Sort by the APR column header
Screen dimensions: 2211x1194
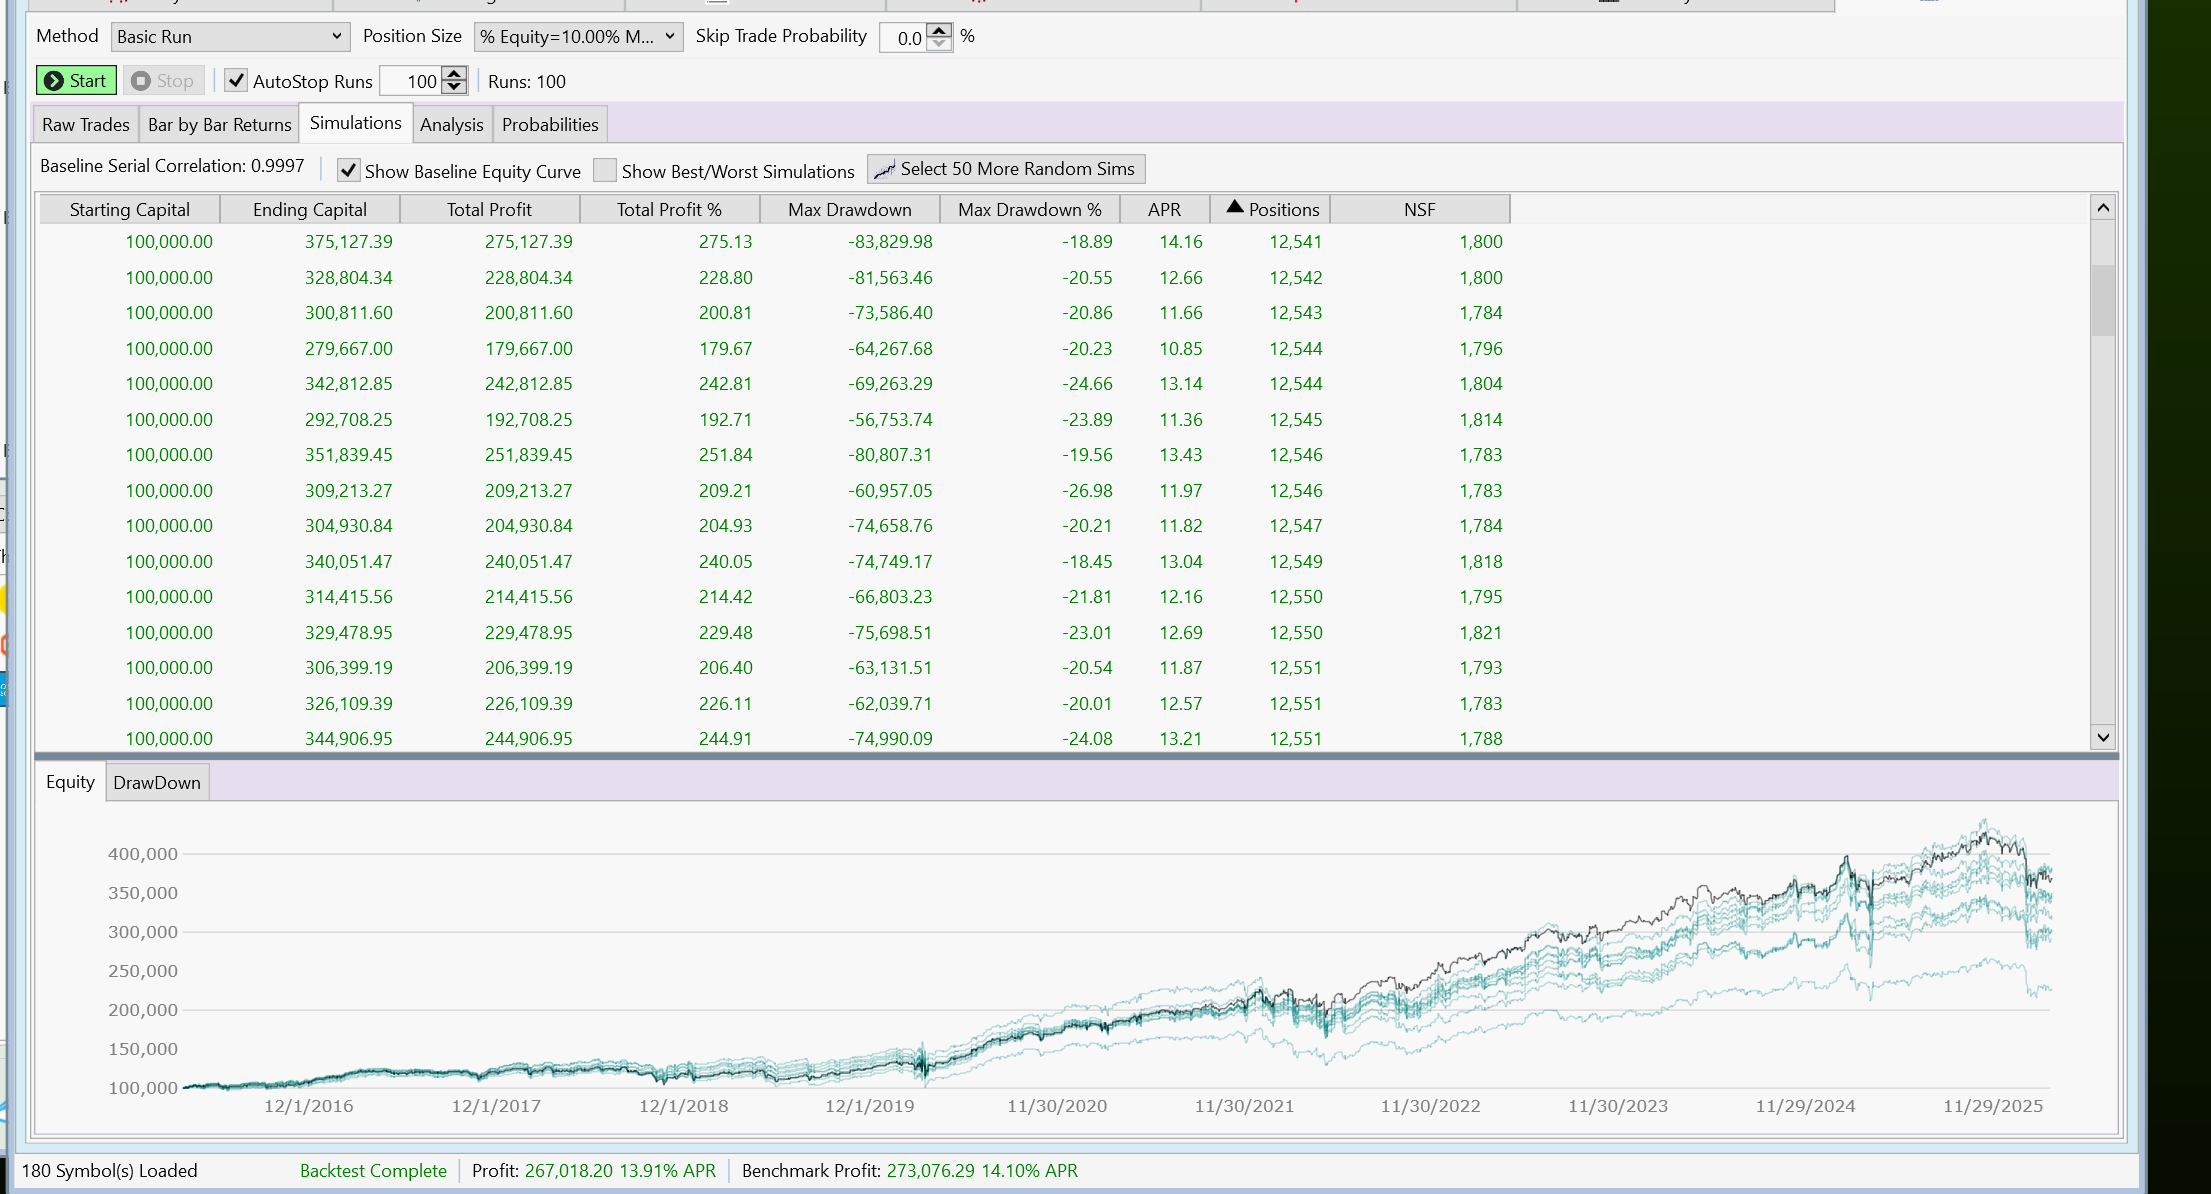(1164, 210)
